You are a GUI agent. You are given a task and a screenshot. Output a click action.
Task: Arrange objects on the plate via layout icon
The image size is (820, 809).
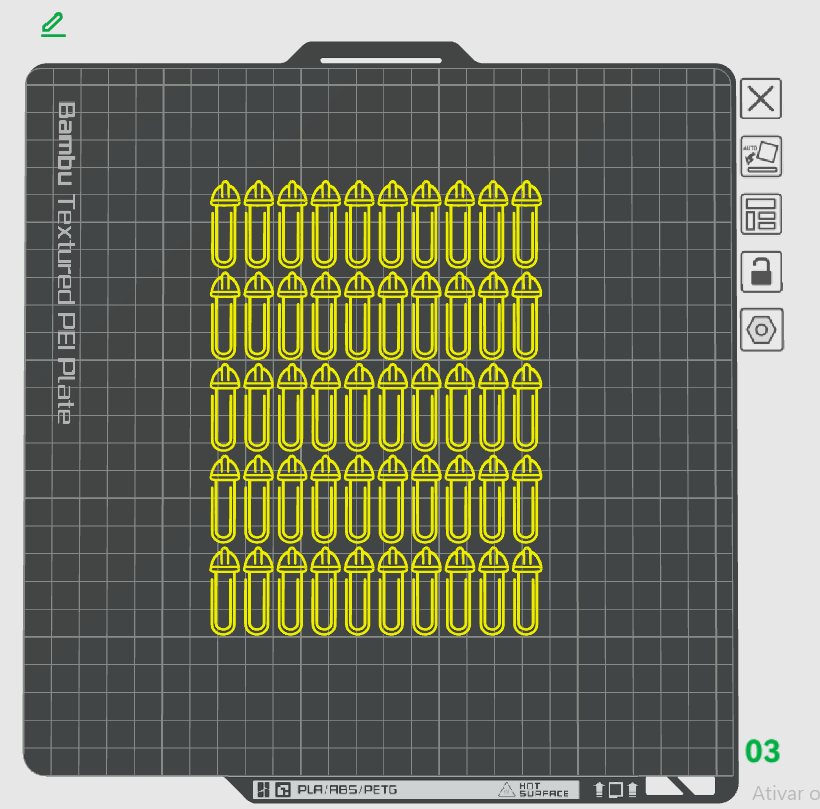click(x=761, y=214)
